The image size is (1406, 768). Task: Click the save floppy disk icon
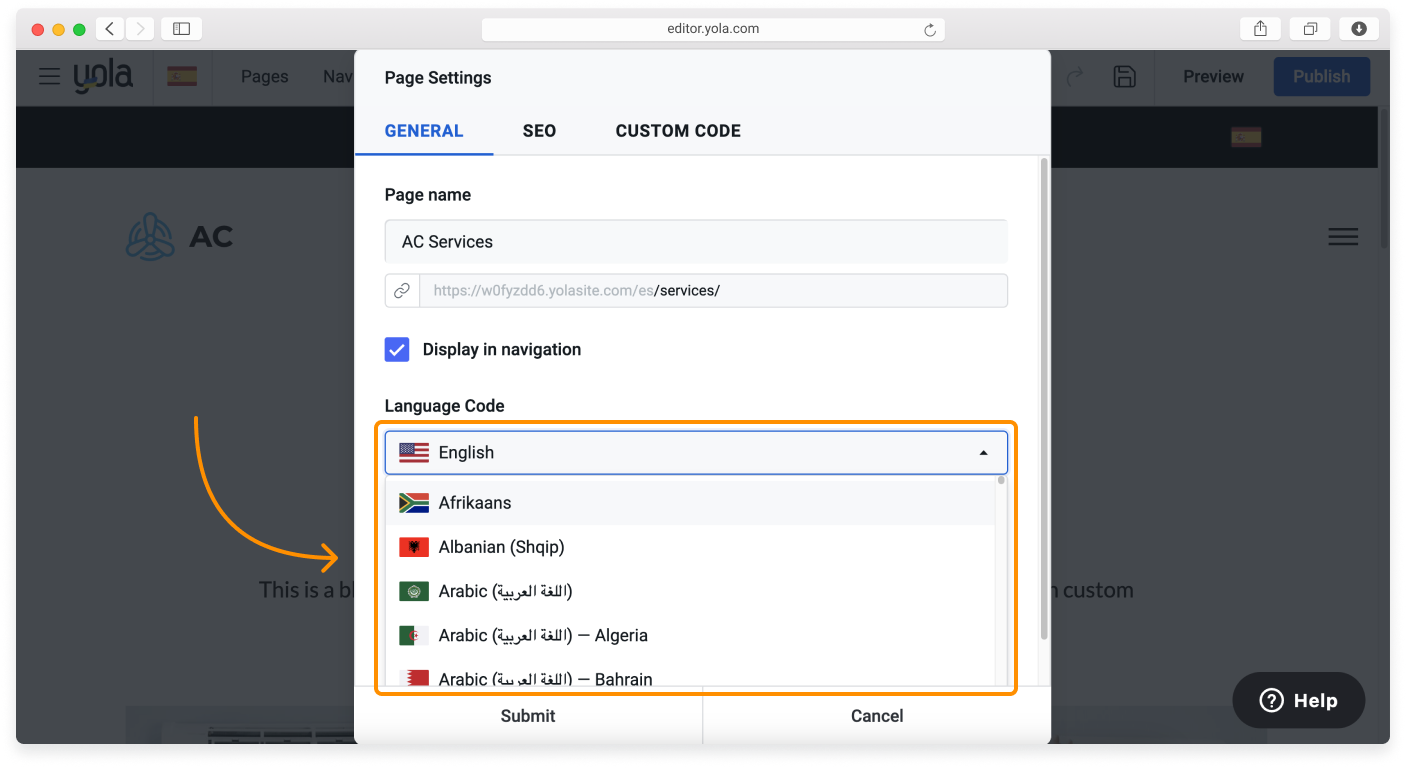(x=1124, y=77)
